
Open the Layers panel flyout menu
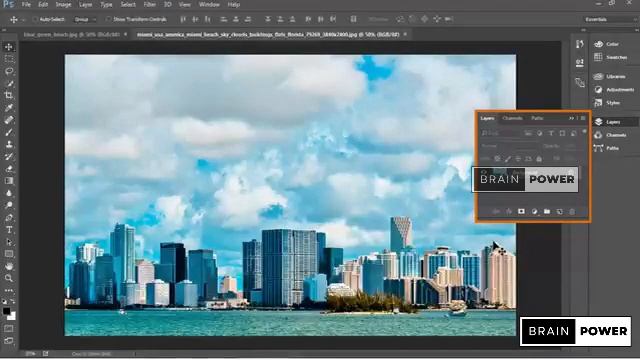[583, 118]
